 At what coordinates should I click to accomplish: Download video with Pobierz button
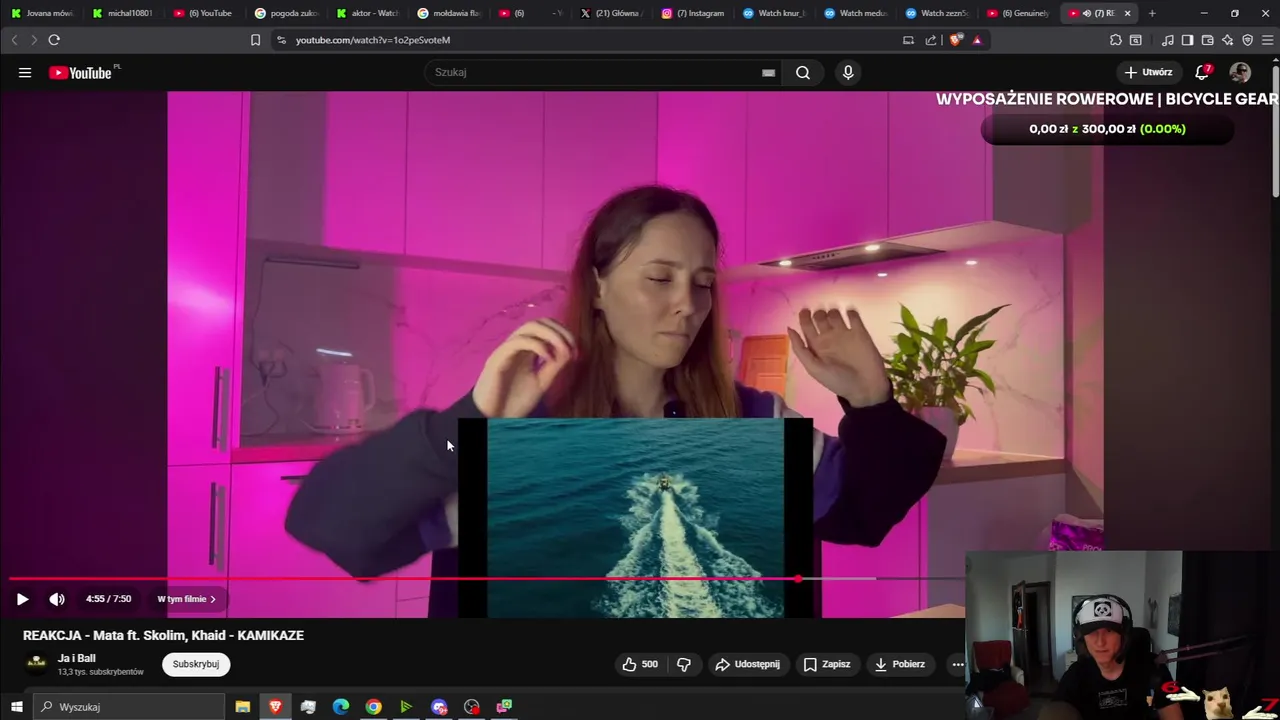[x=900, y=664]
